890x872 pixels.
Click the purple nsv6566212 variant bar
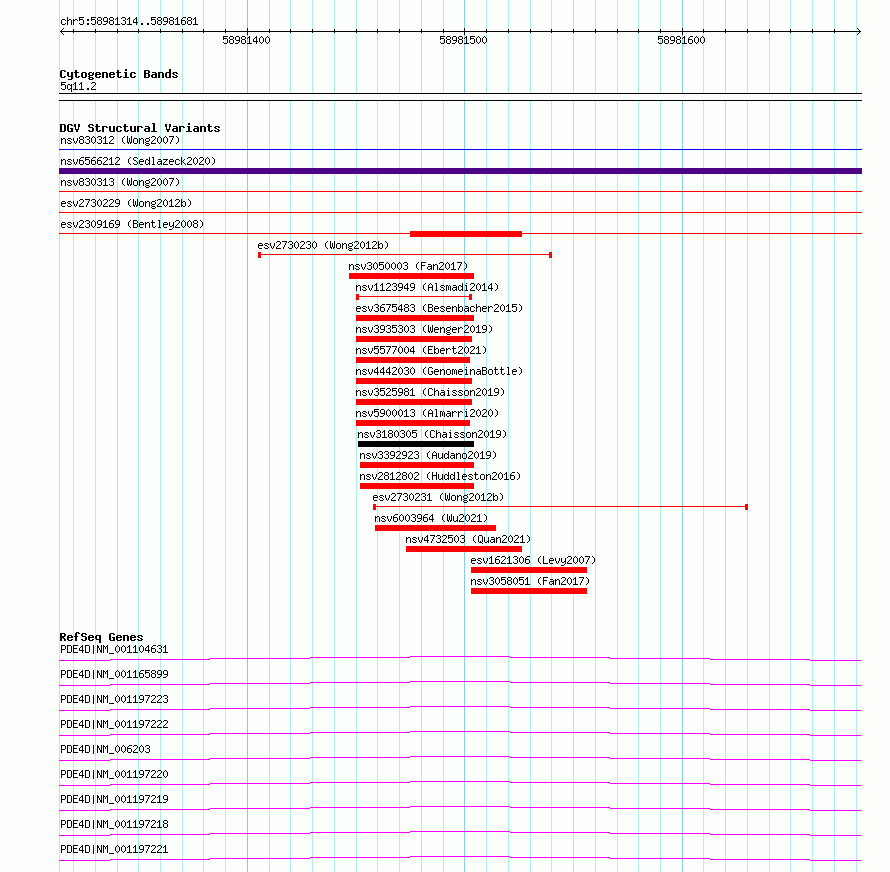click(460, 171)
